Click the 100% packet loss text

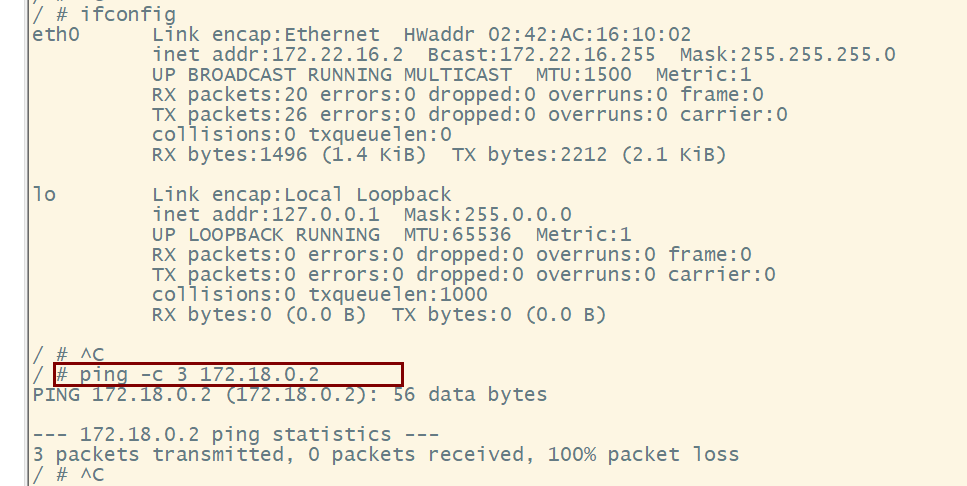point(643,455)
